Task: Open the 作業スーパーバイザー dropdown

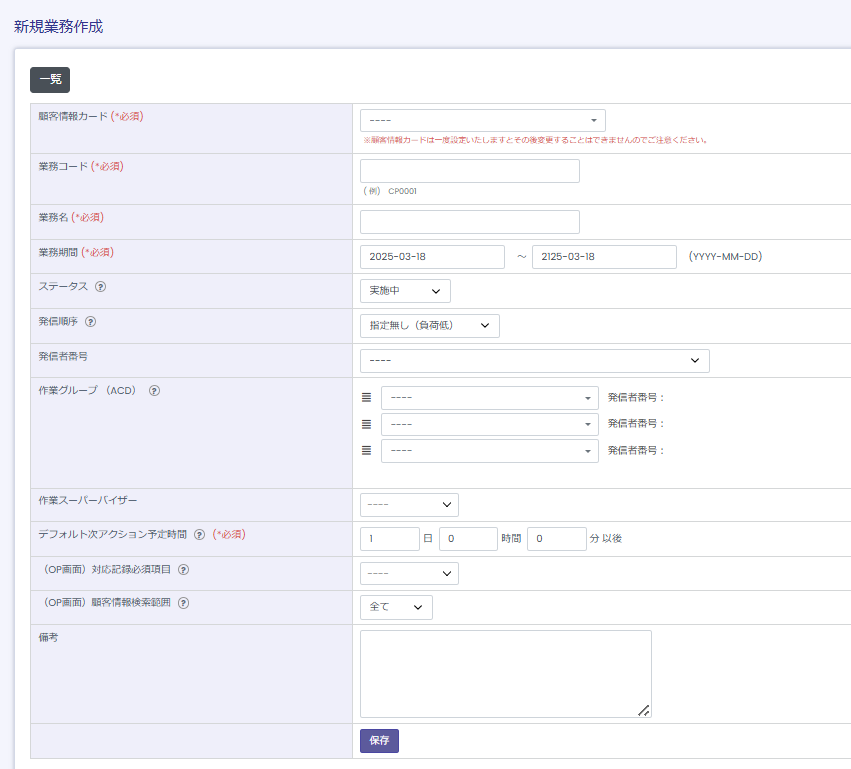Action: pos(409,505)
